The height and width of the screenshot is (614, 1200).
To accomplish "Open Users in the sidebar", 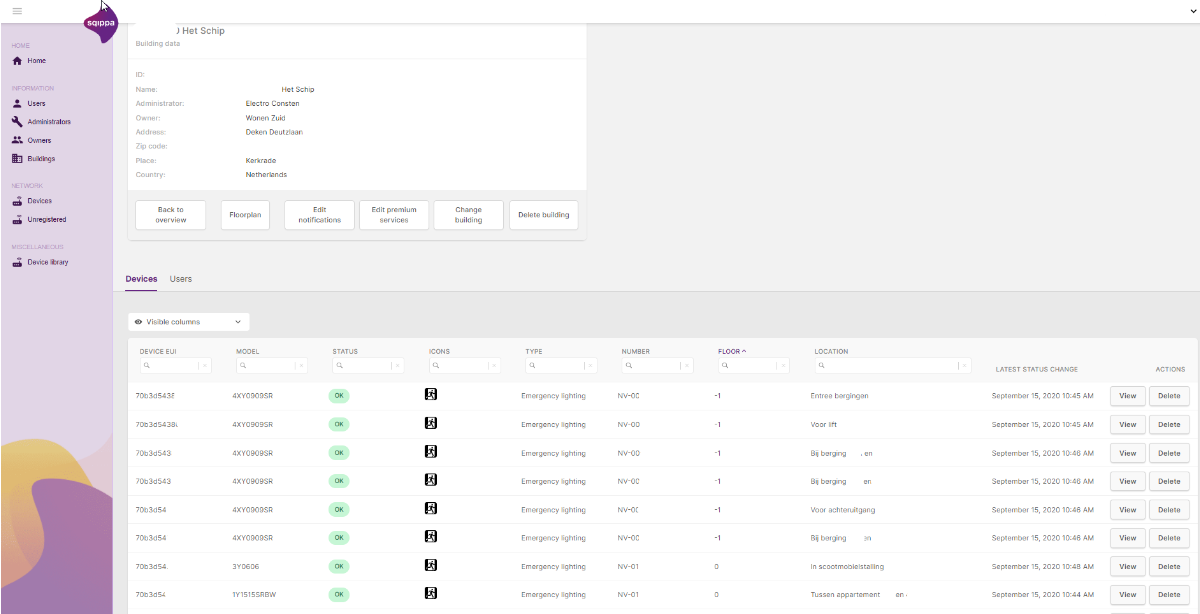I will point(36,103).
